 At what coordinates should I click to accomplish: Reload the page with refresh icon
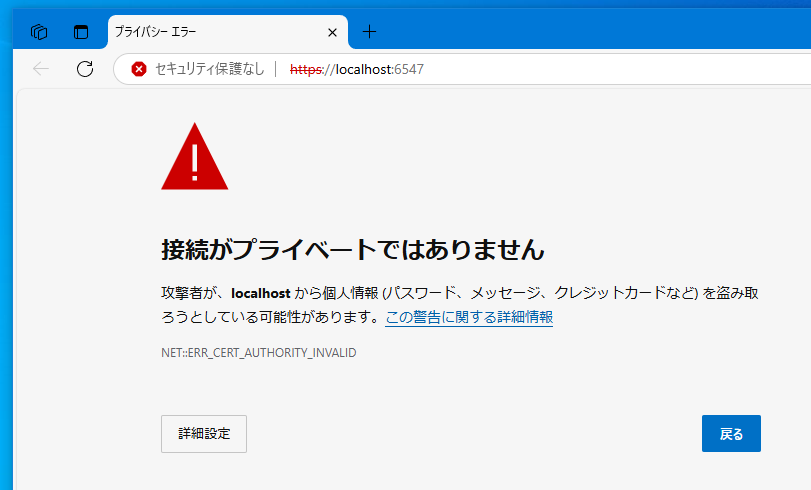(85, 69)
